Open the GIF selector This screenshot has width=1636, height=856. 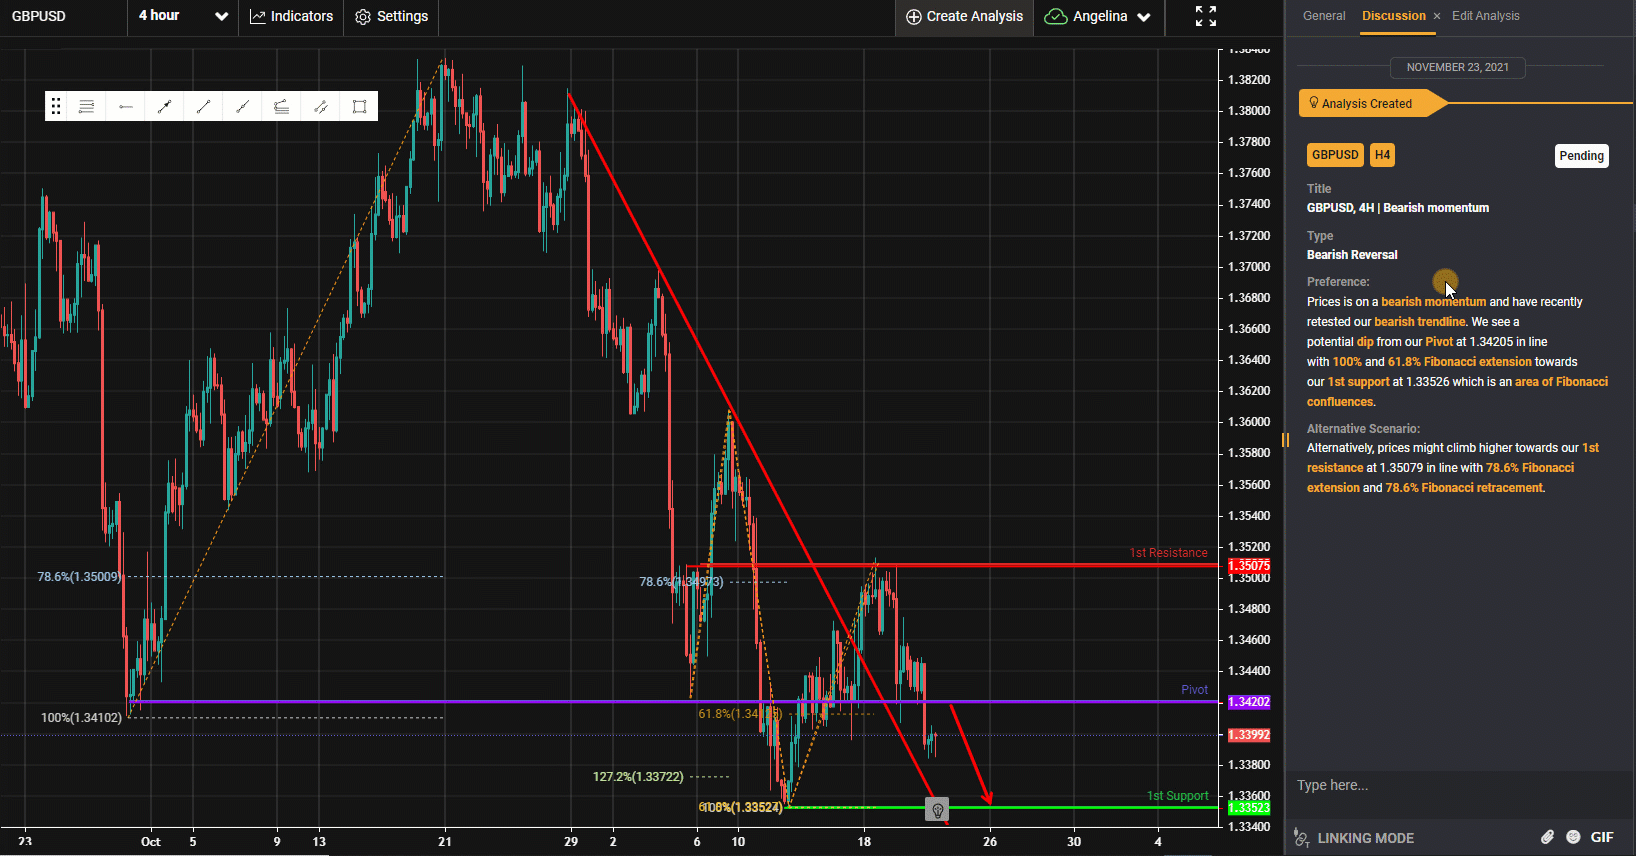[x=1602, y=837]
